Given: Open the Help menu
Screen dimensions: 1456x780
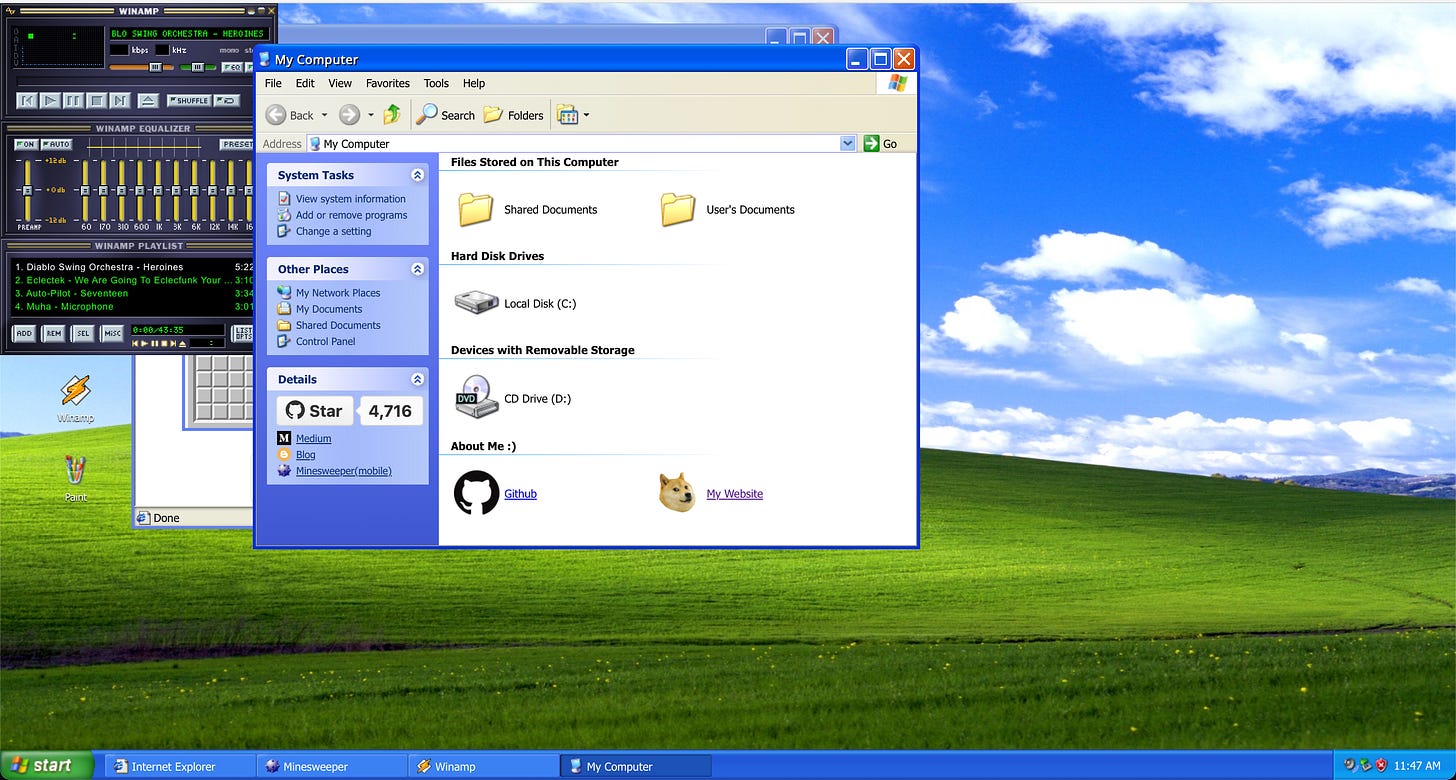Looking at the screenshot, I should 474,83.
